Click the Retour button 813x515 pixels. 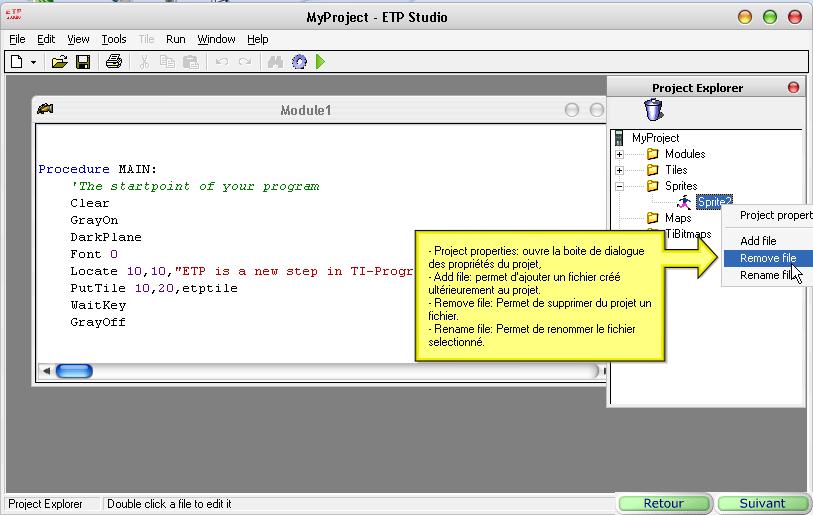(664, 504)
